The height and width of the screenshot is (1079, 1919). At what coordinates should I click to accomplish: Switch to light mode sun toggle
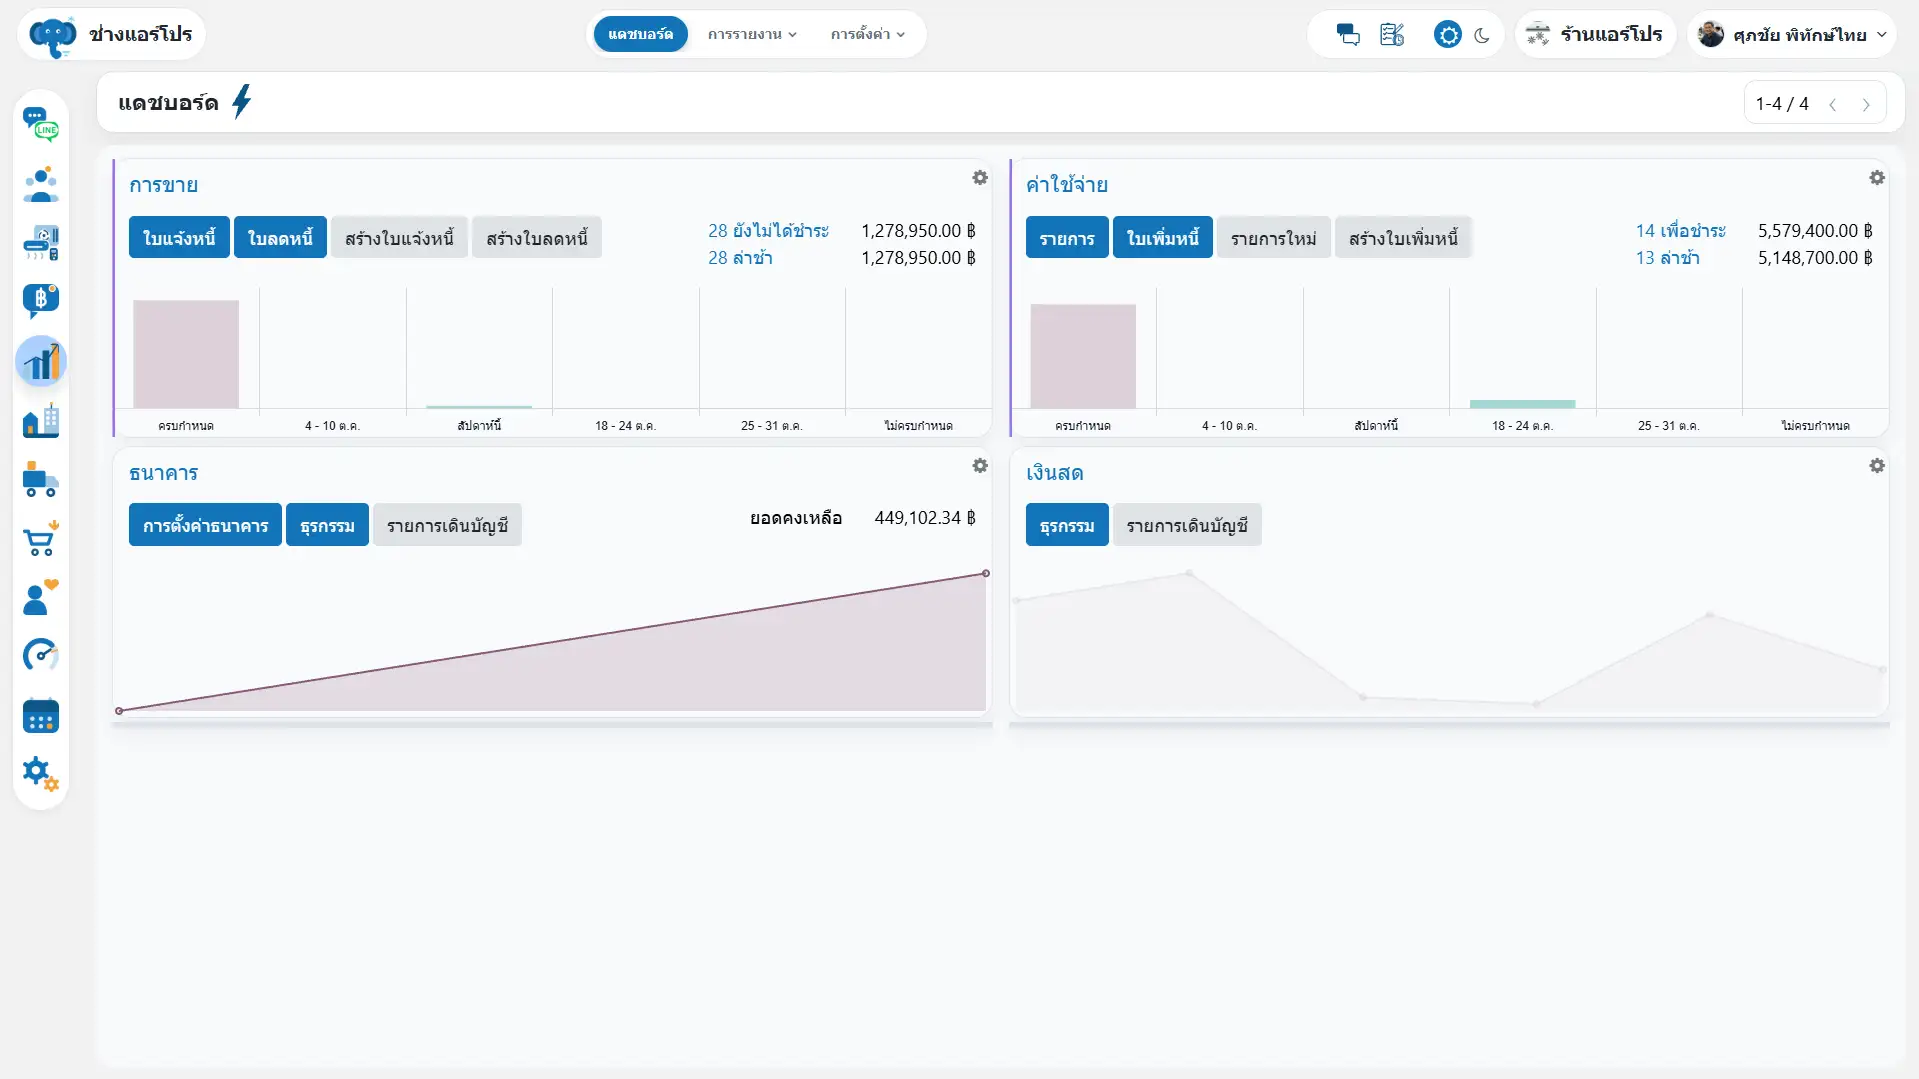1447,35
